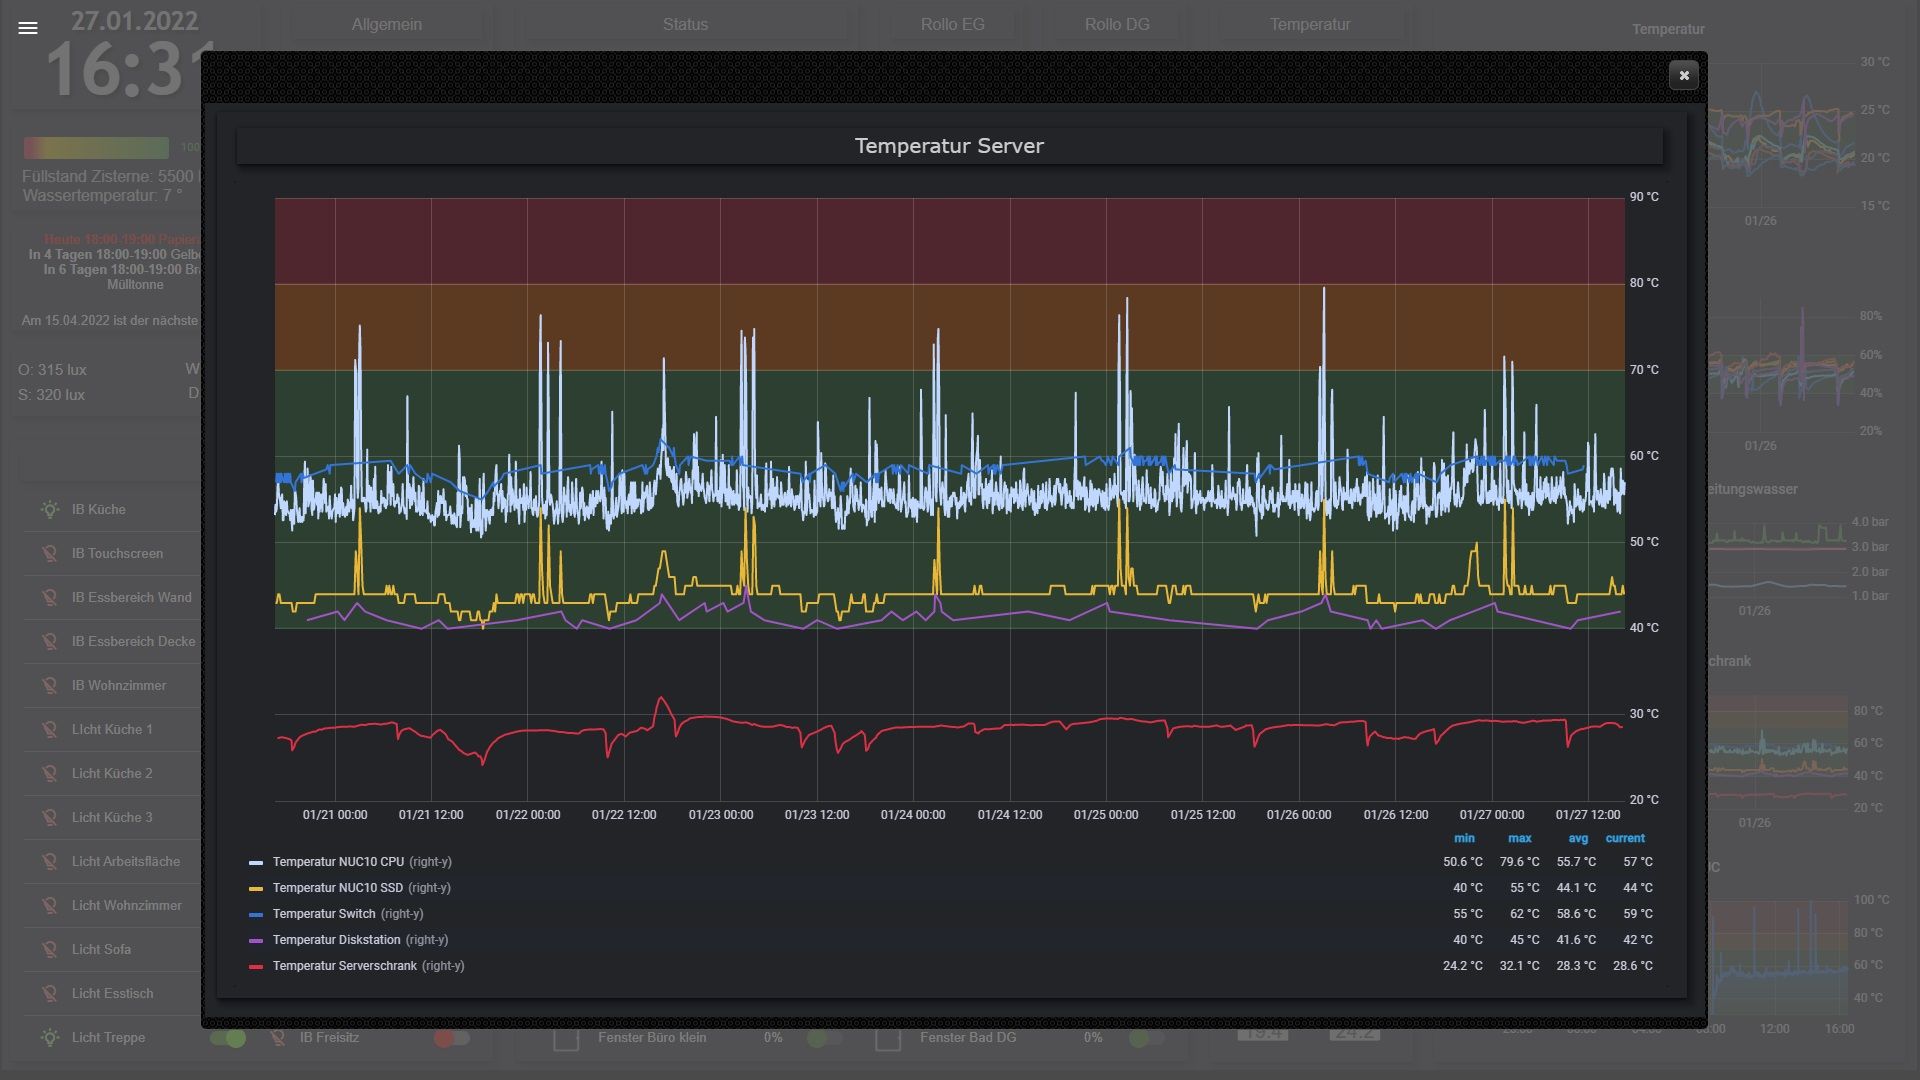Click the yellow NUC10 SSD color swatch

[256, 888]
